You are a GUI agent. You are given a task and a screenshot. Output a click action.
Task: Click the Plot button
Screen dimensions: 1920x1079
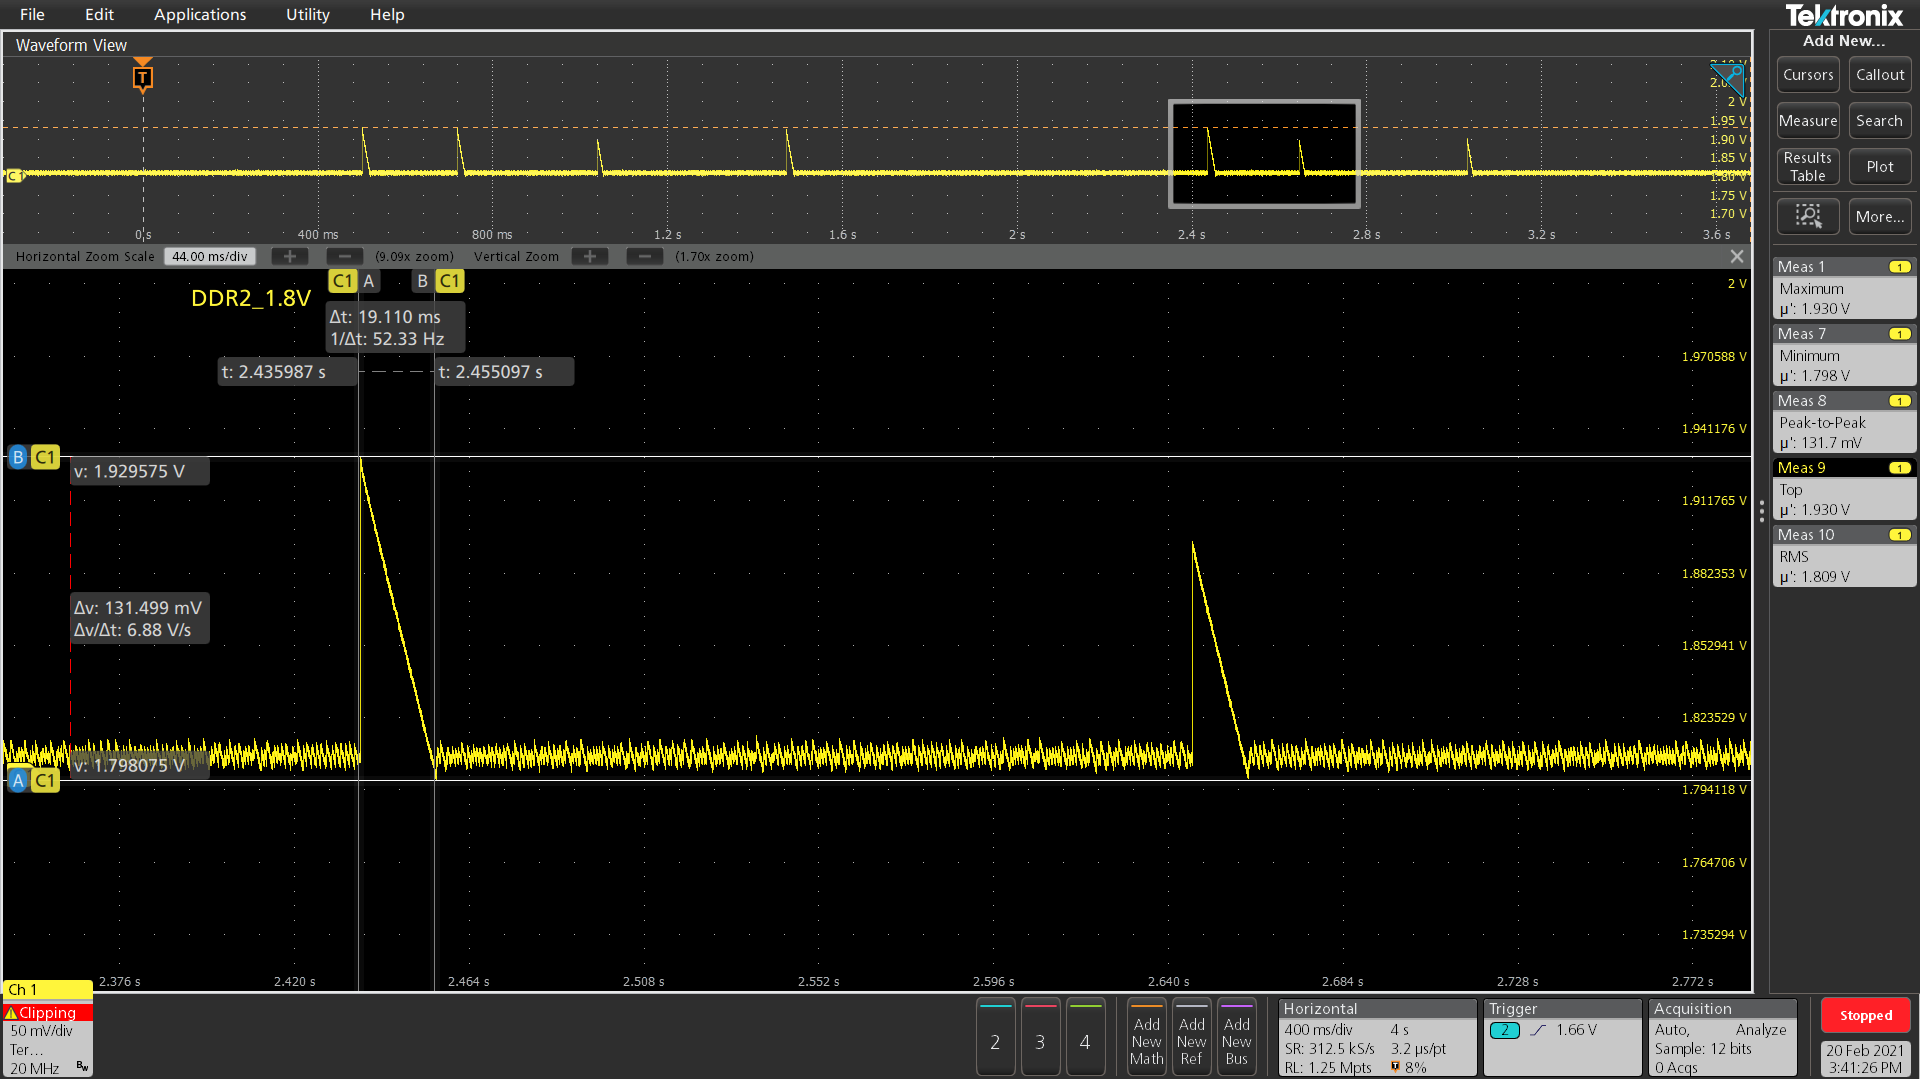(1880, 167)
